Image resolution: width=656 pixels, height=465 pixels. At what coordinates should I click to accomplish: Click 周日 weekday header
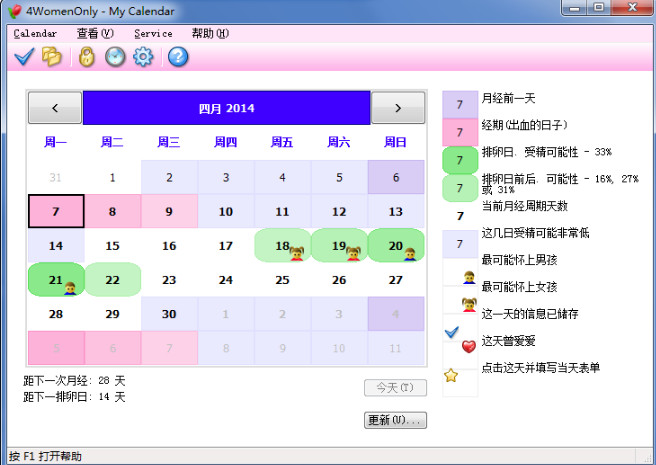point(395,142)
